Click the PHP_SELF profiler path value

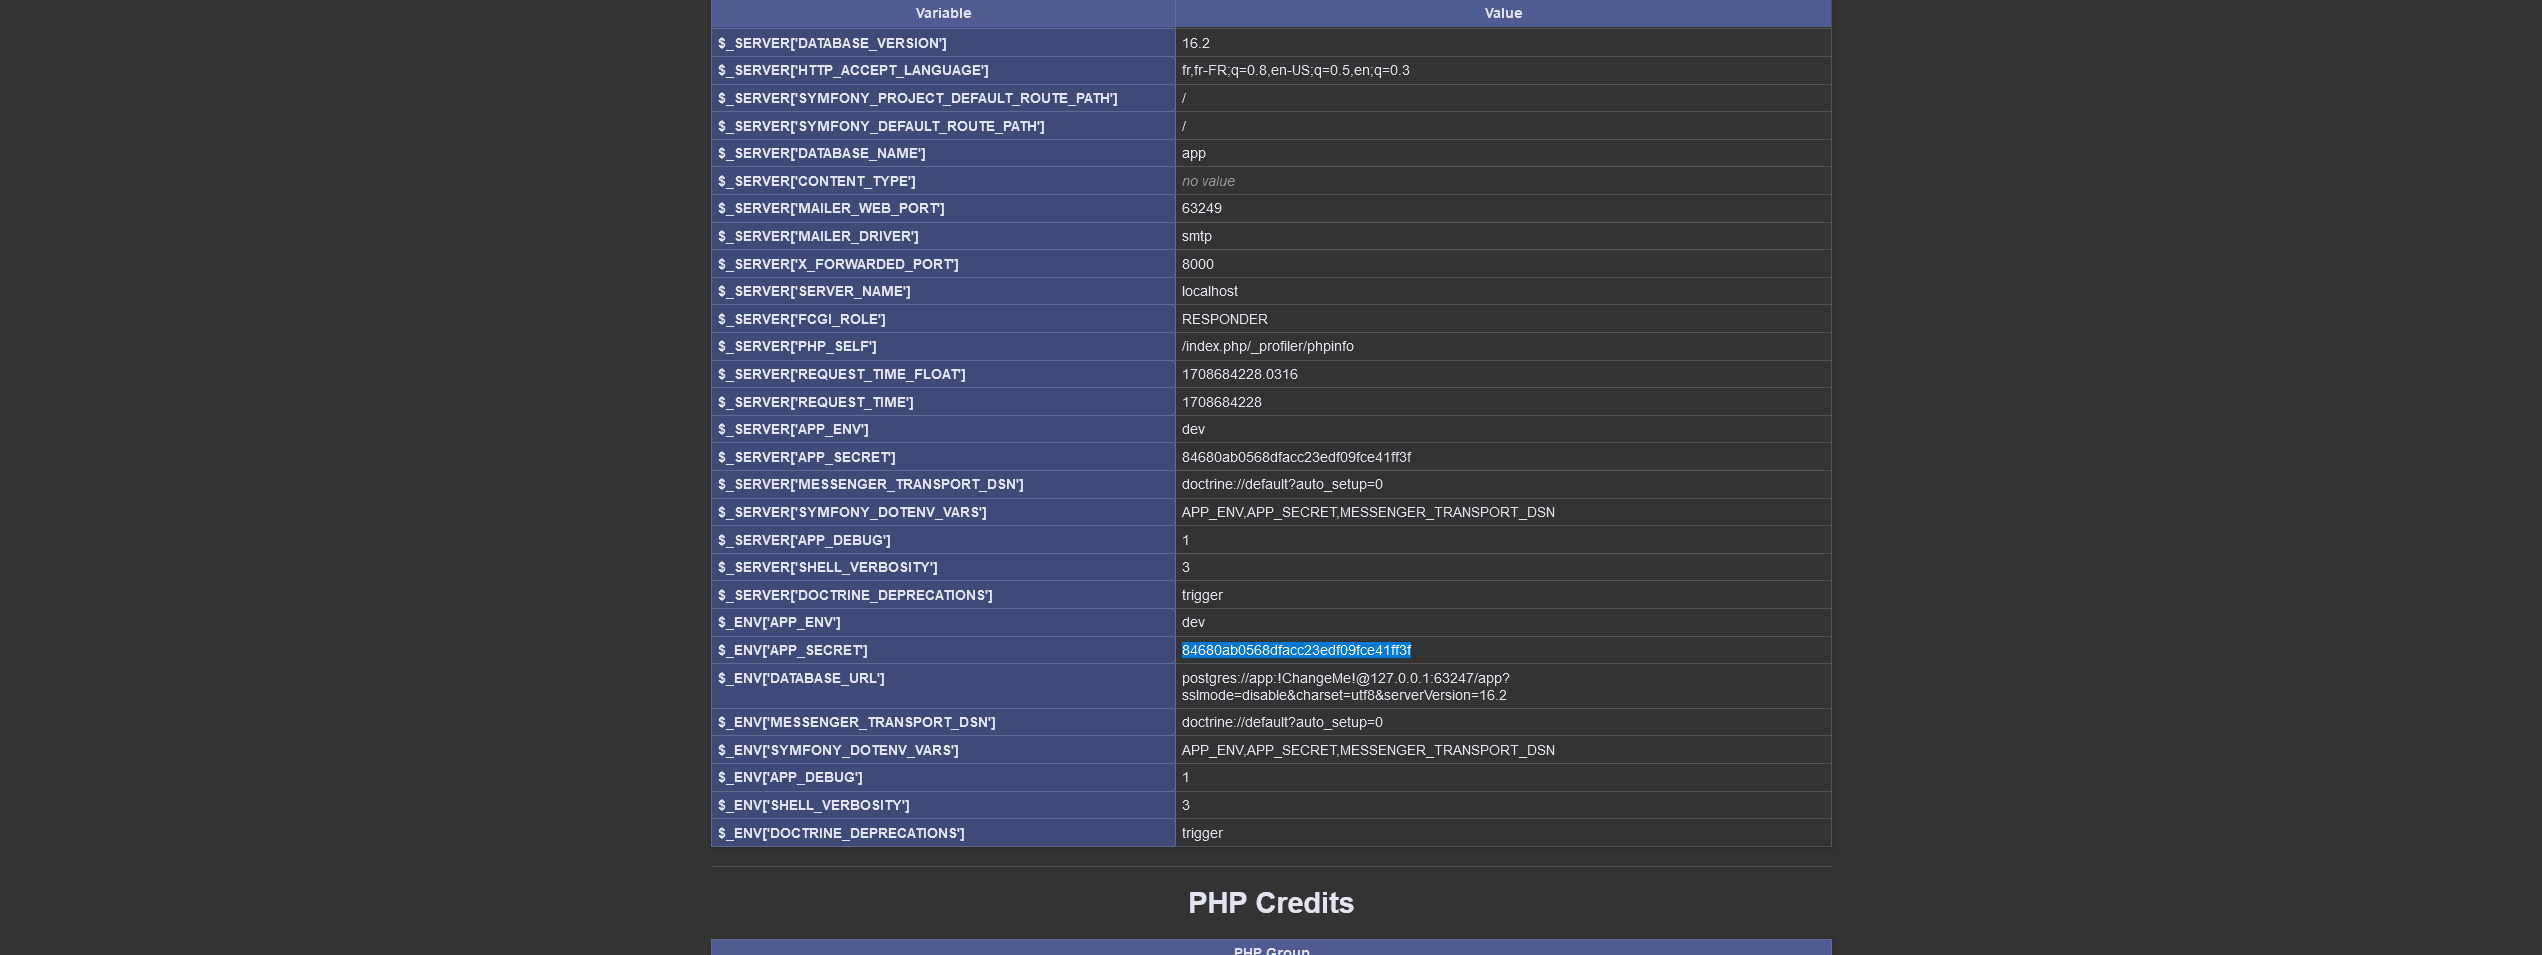click(x=1267, y=346)
